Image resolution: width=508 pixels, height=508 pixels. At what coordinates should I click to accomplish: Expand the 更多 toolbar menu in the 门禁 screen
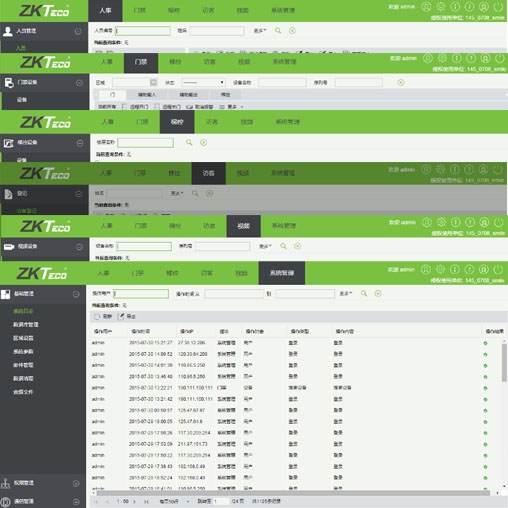click(x=232, y=107)
